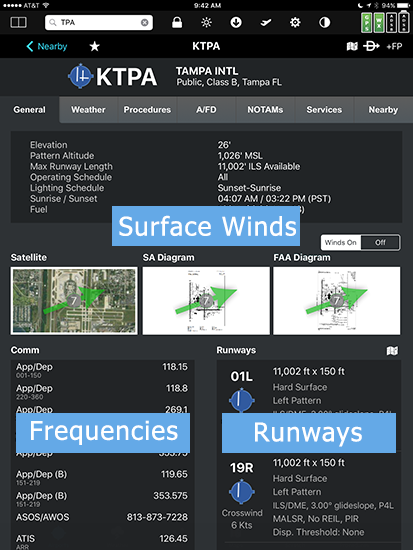Select App/Dep (B) 353.575 frequency
Screen dimensions: 413x550
(x=102, y=499)
